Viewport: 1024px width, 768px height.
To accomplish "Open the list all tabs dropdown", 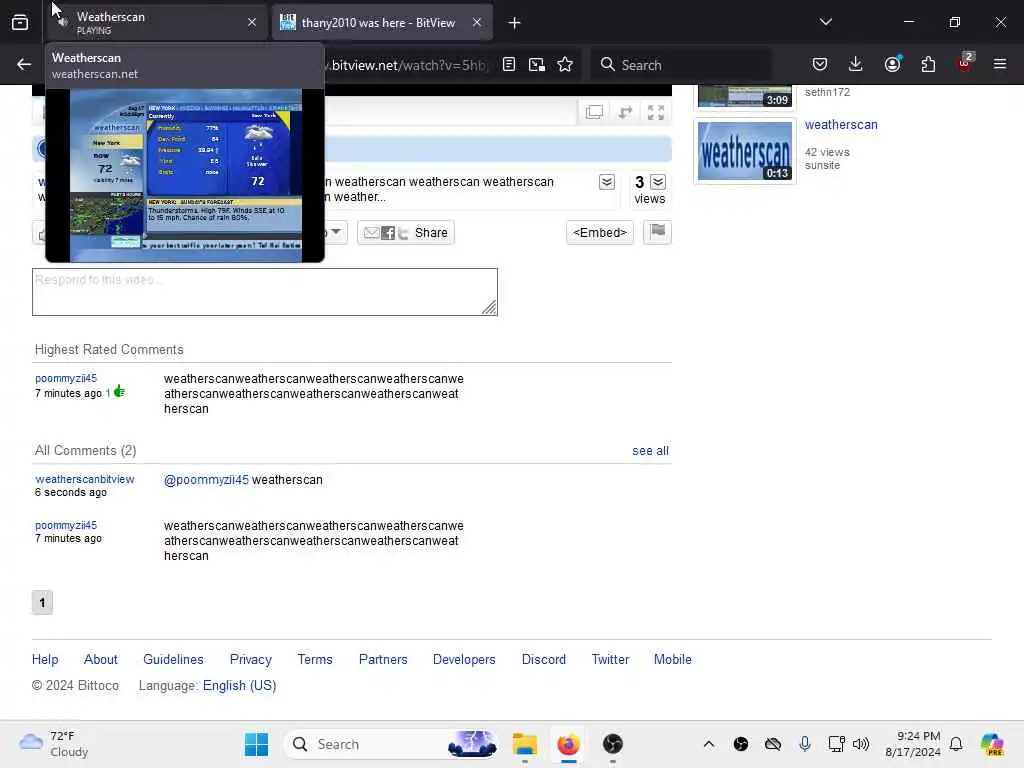I will (x=826, y=22).
